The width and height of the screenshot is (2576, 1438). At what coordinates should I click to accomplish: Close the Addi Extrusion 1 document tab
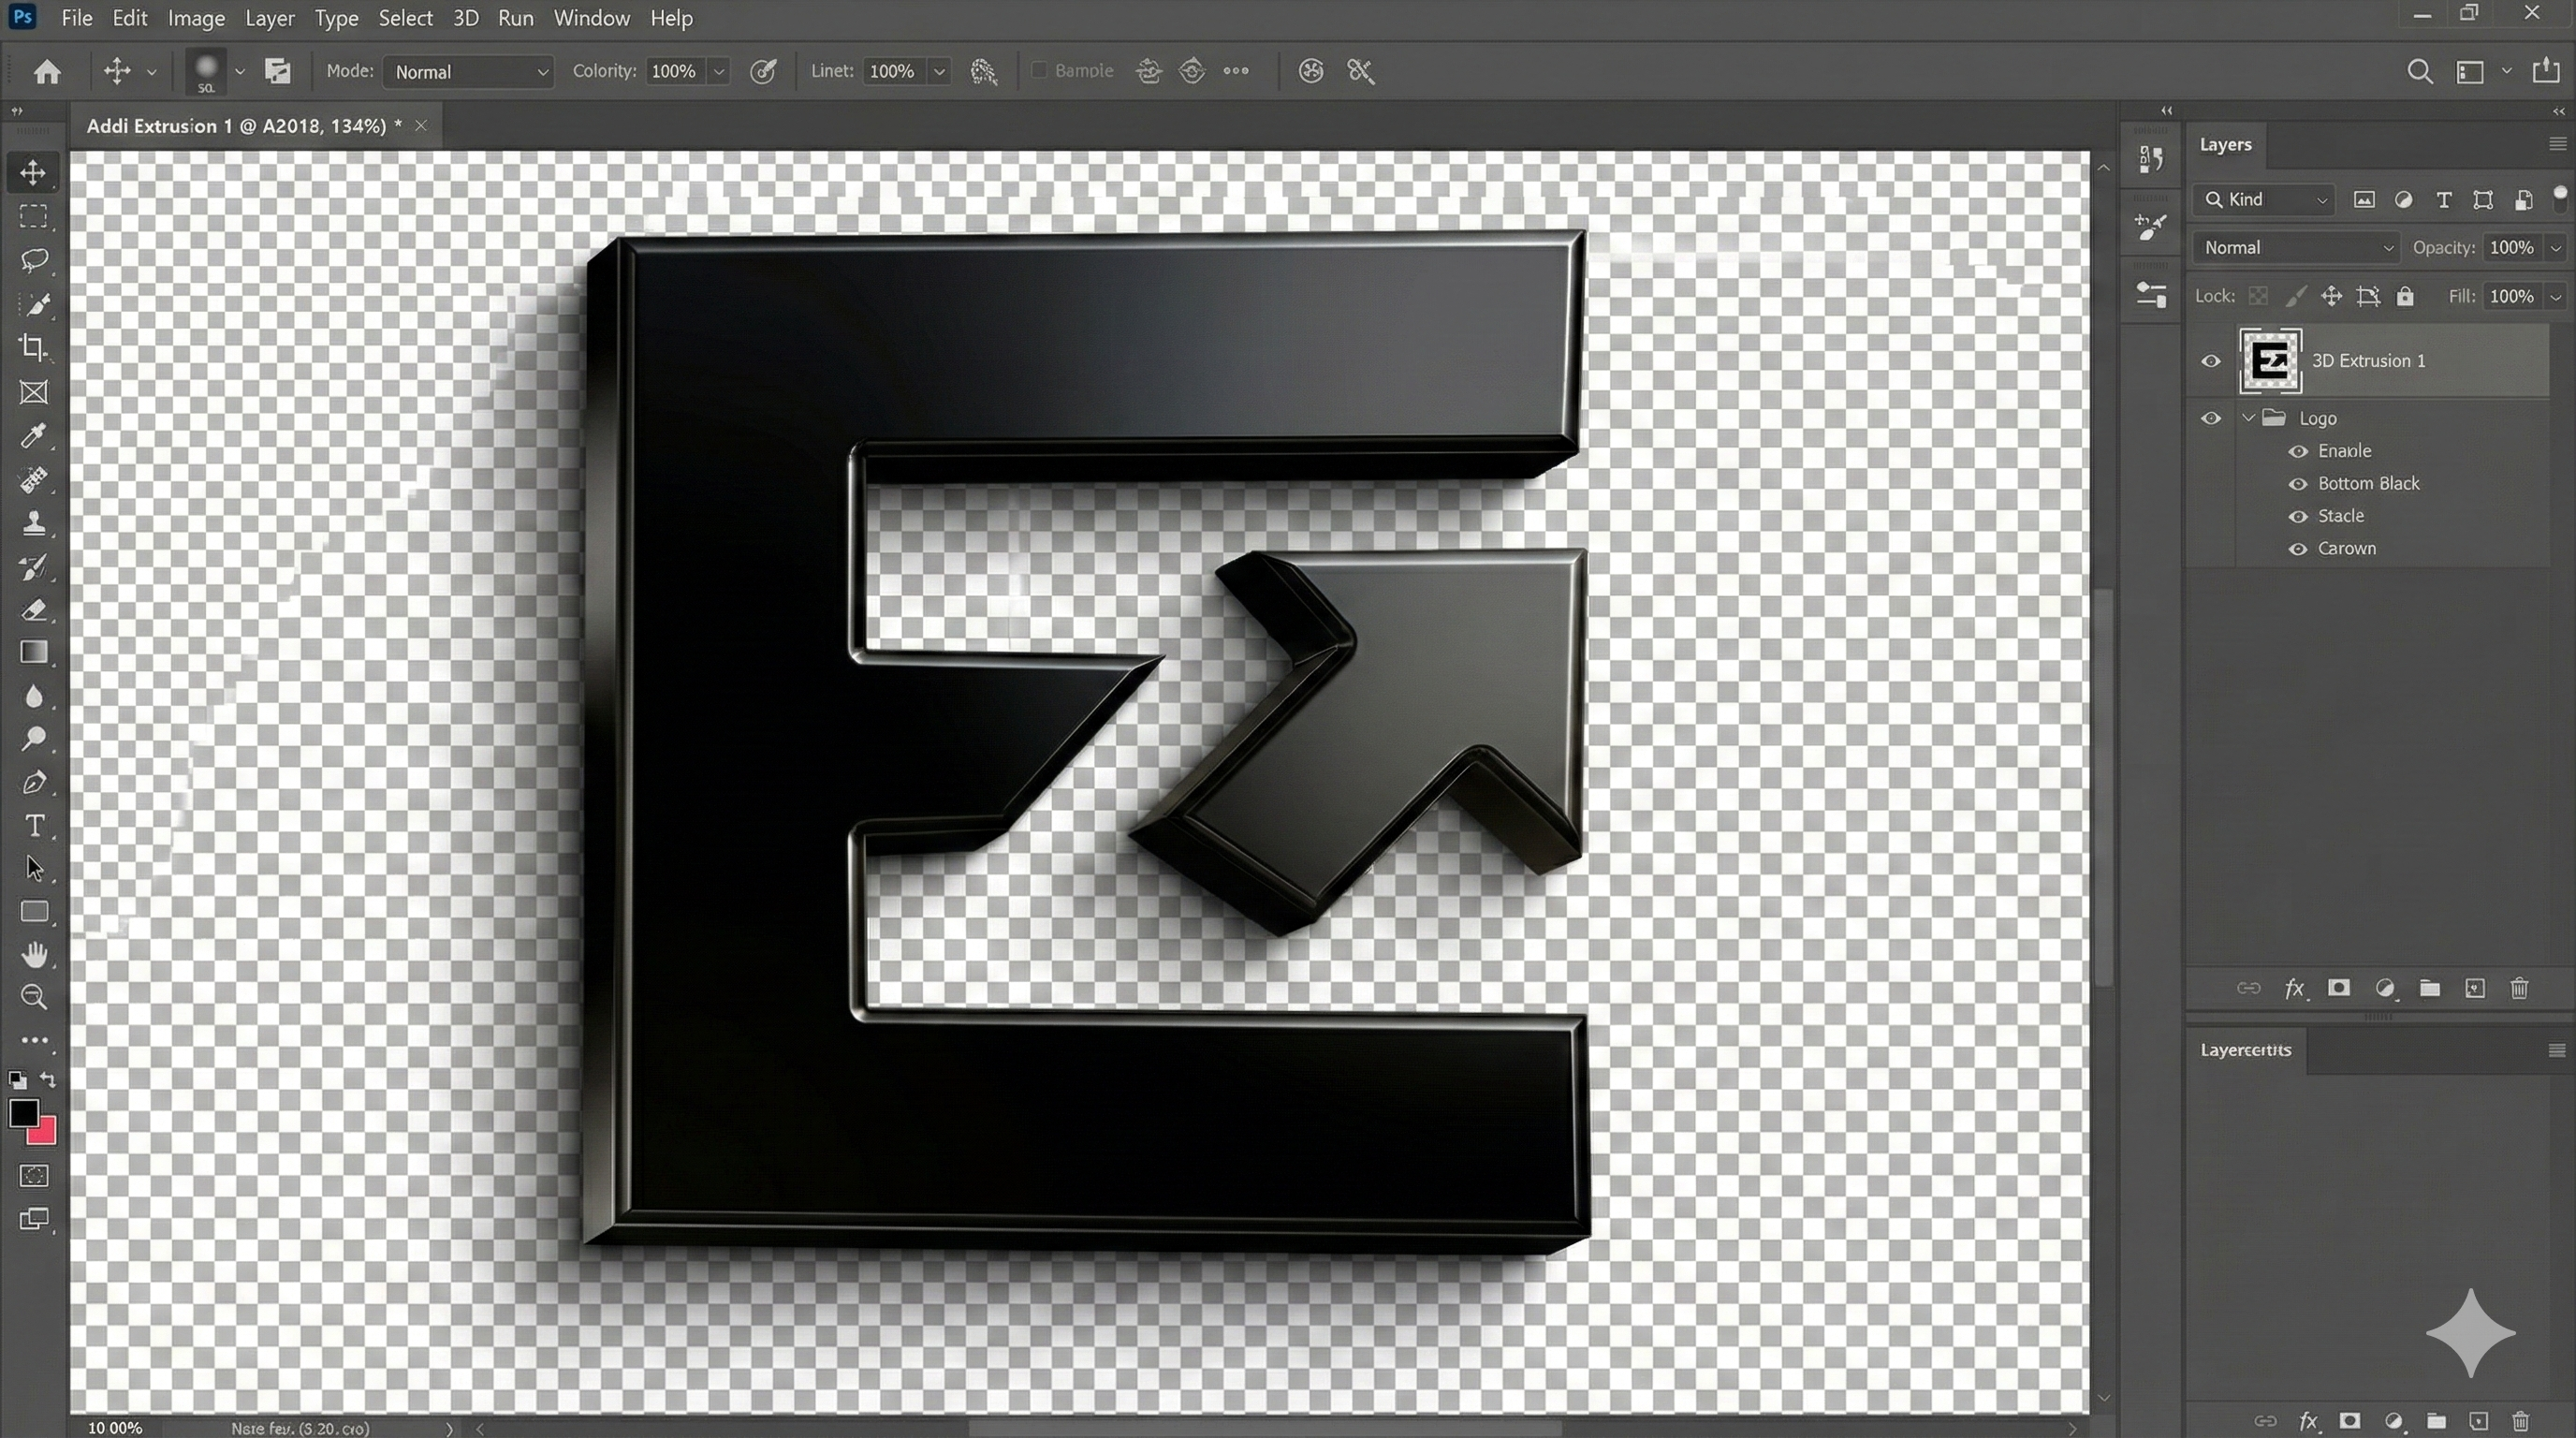421,125
